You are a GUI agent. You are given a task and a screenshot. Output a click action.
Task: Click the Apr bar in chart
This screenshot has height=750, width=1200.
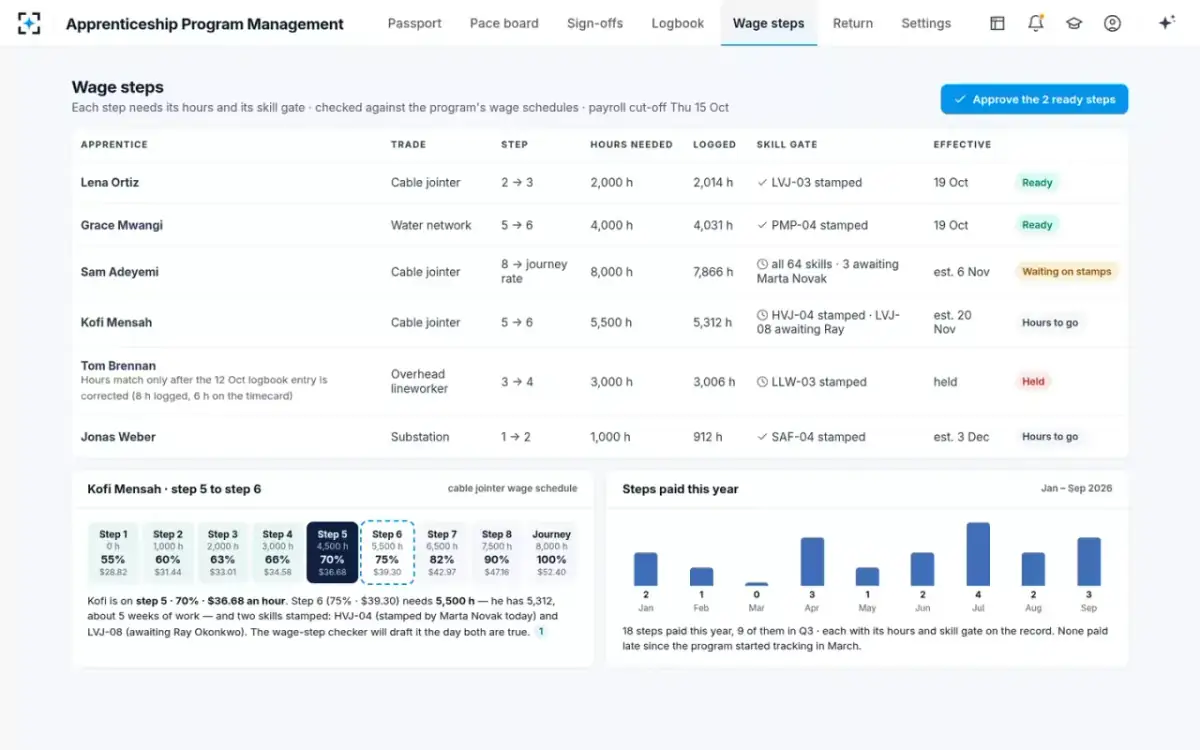pyautogui.click(x=812, y=562)
